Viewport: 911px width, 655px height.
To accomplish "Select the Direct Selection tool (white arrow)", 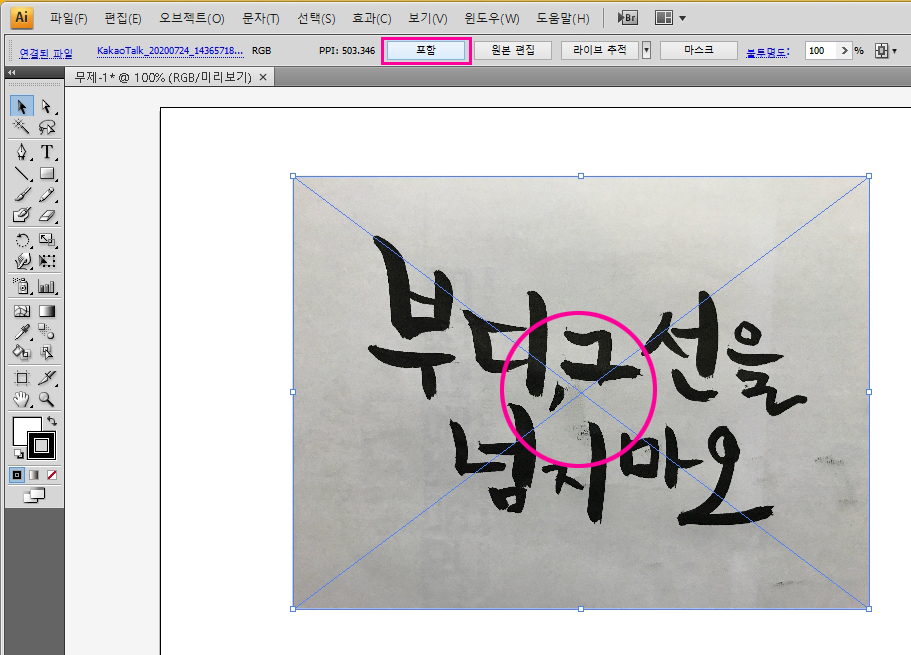I will point(46,106).
